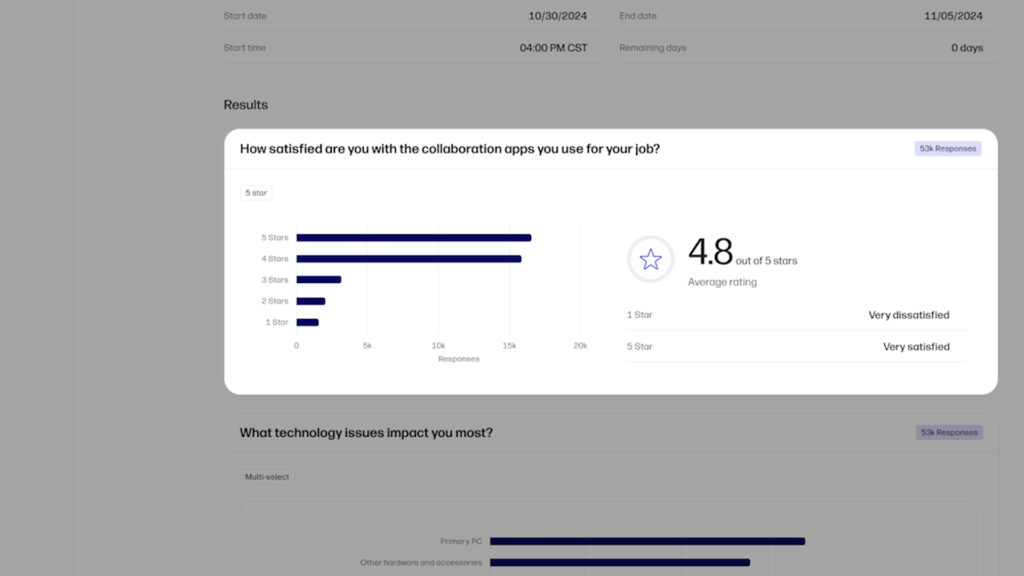Click the 5 Stars bar in chart
The width and height of the screenshot is (1024, 576).
[413, 238]
